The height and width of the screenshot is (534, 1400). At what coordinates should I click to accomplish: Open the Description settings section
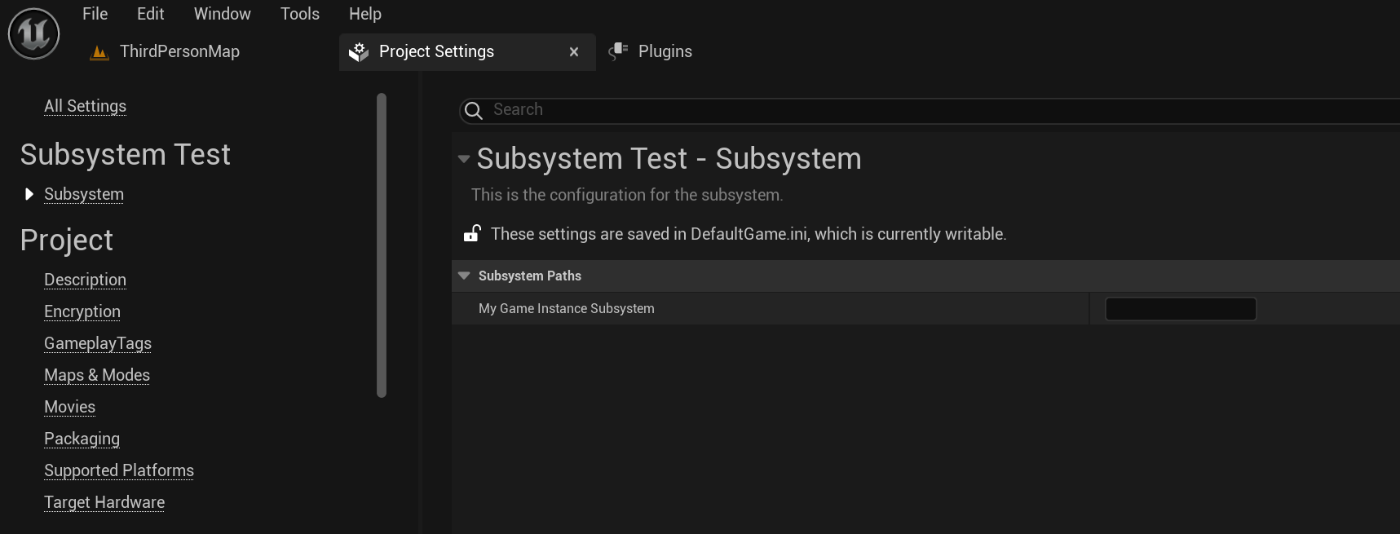[x=85, y=280]
